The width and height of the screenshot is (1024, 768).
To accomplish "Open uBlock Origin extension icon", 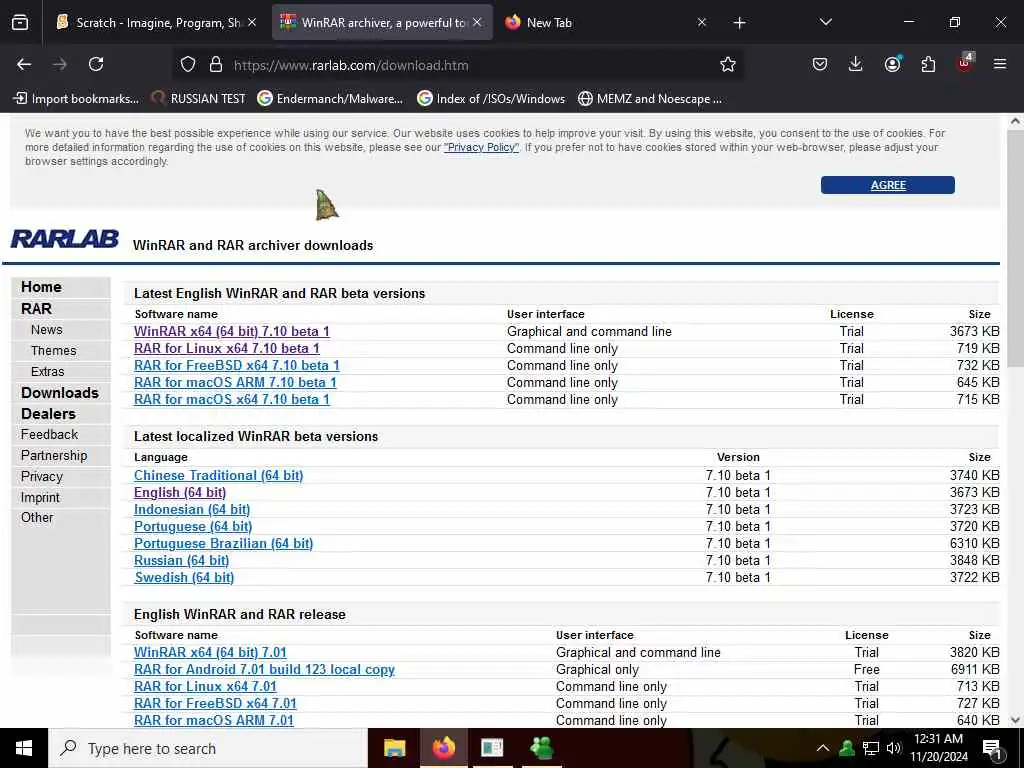I will click(965, 63).
